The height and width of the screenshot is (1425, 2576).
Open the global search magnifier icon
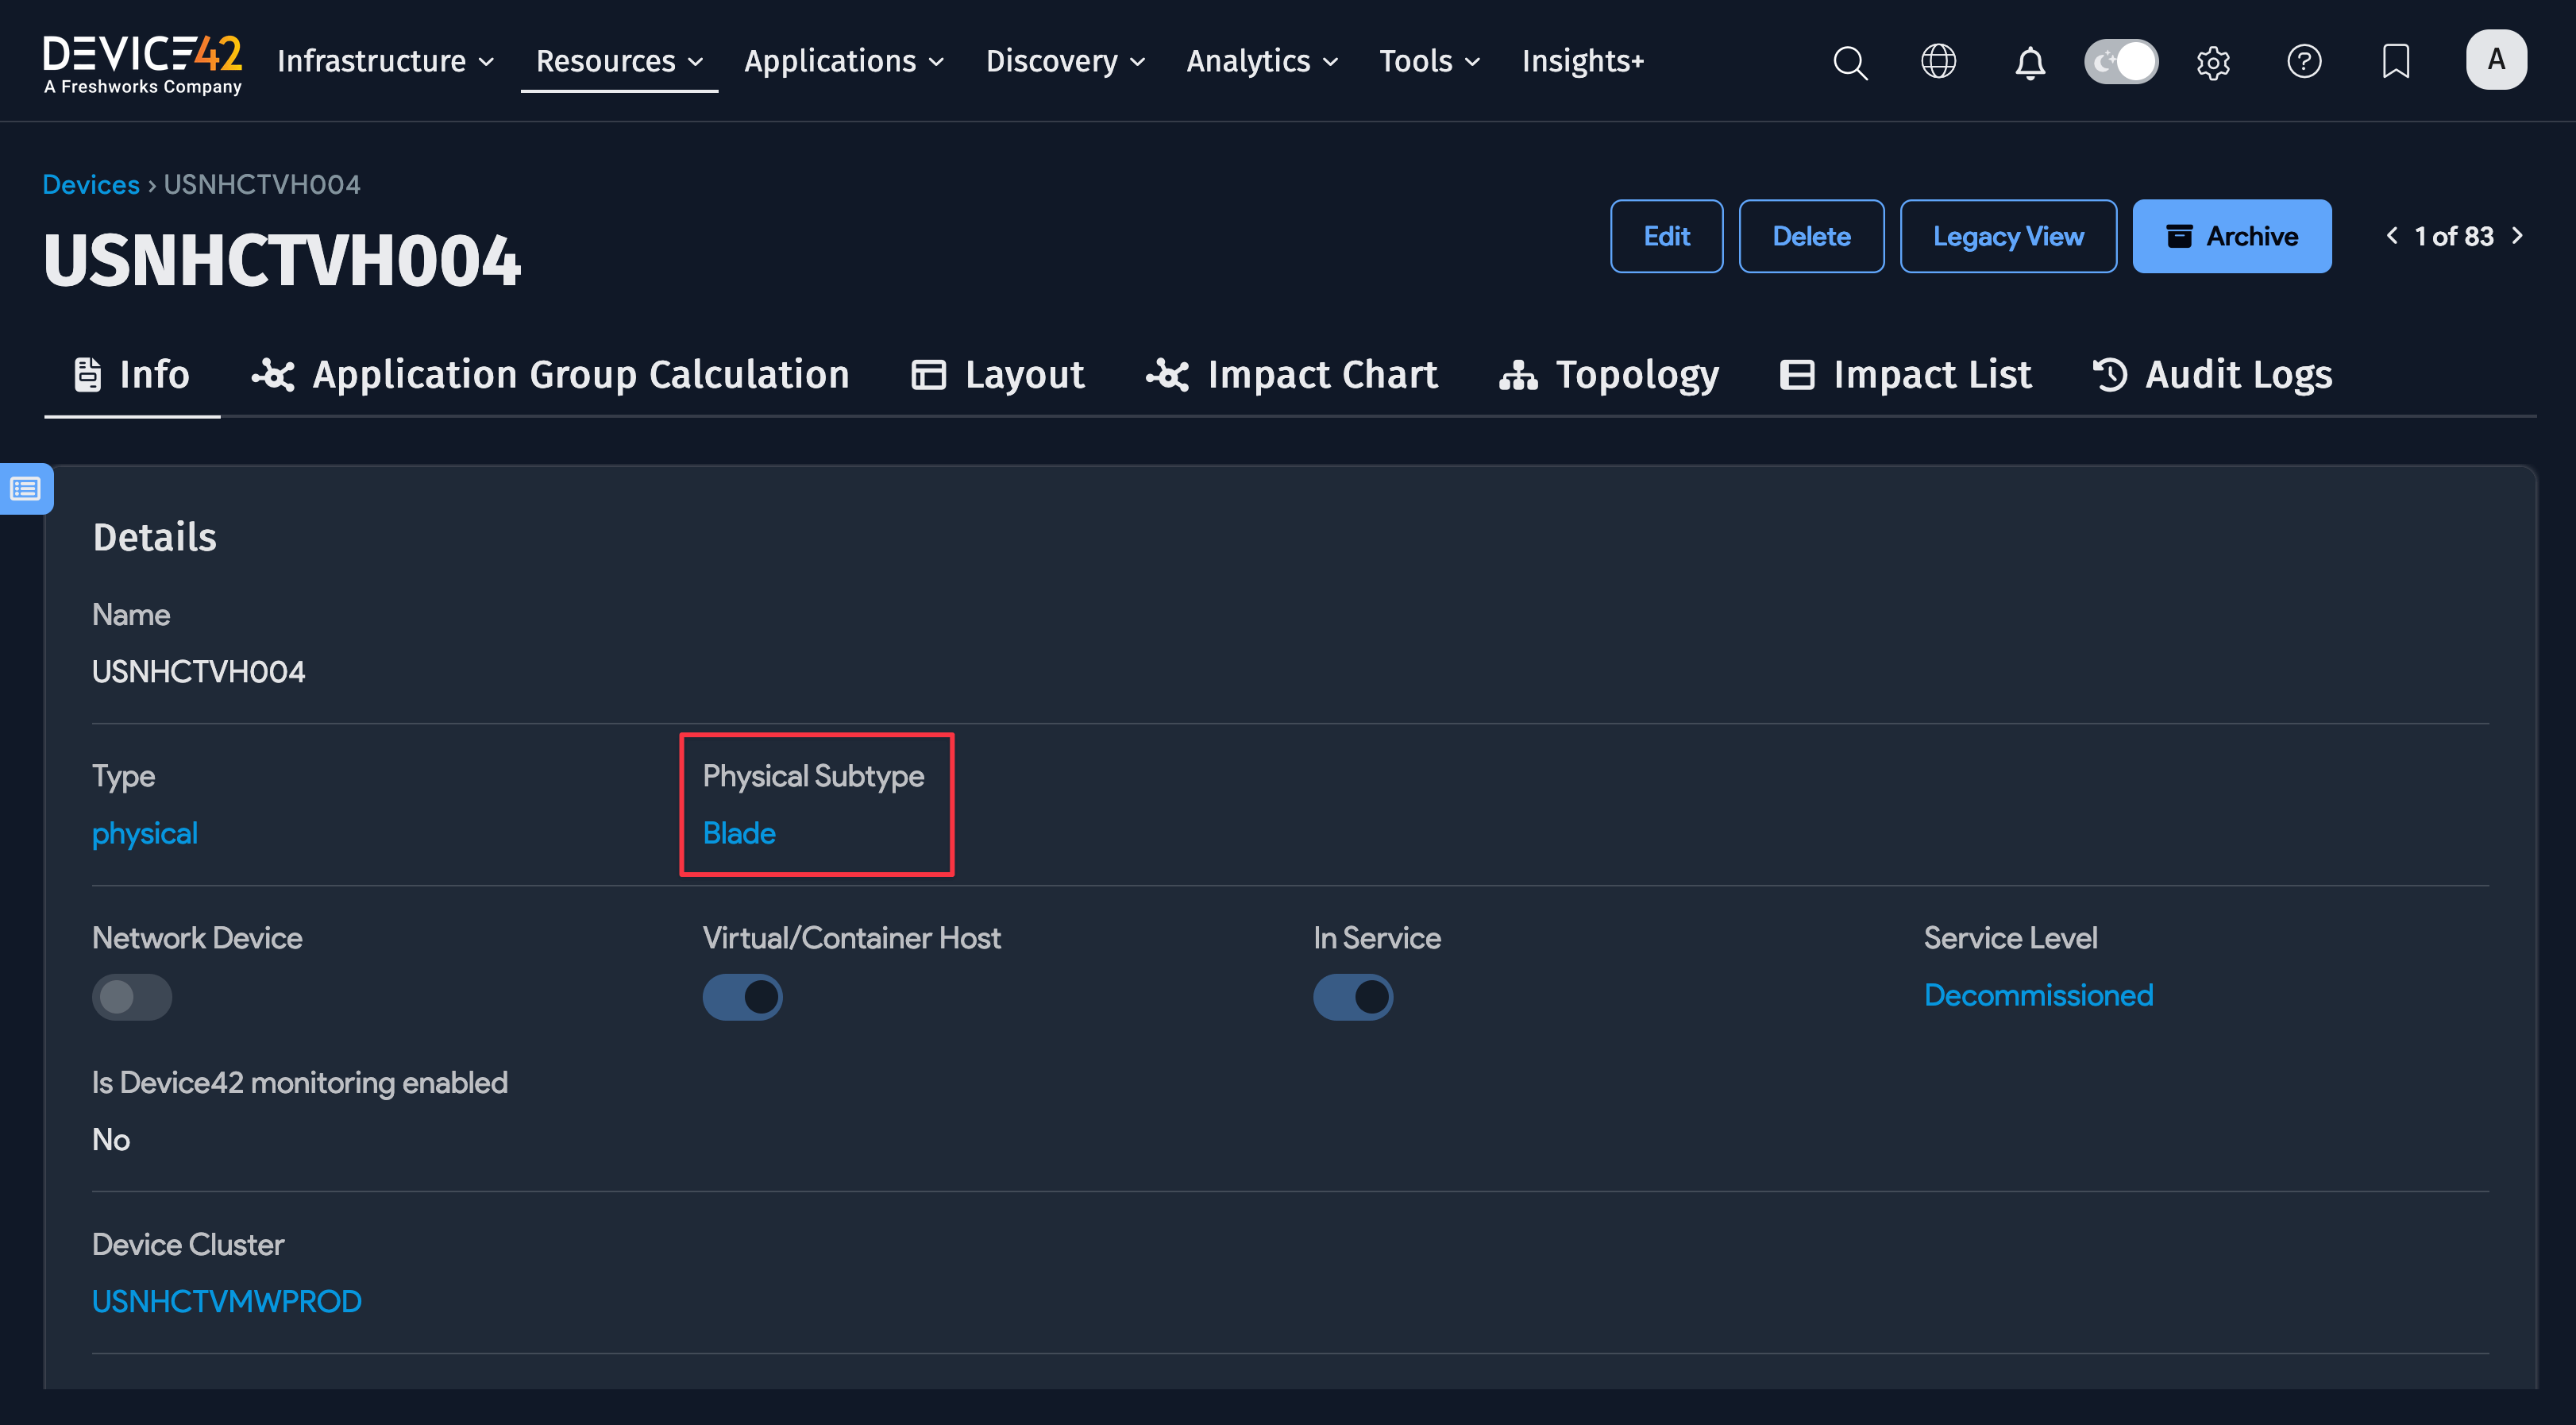[x=1849, y=62]
